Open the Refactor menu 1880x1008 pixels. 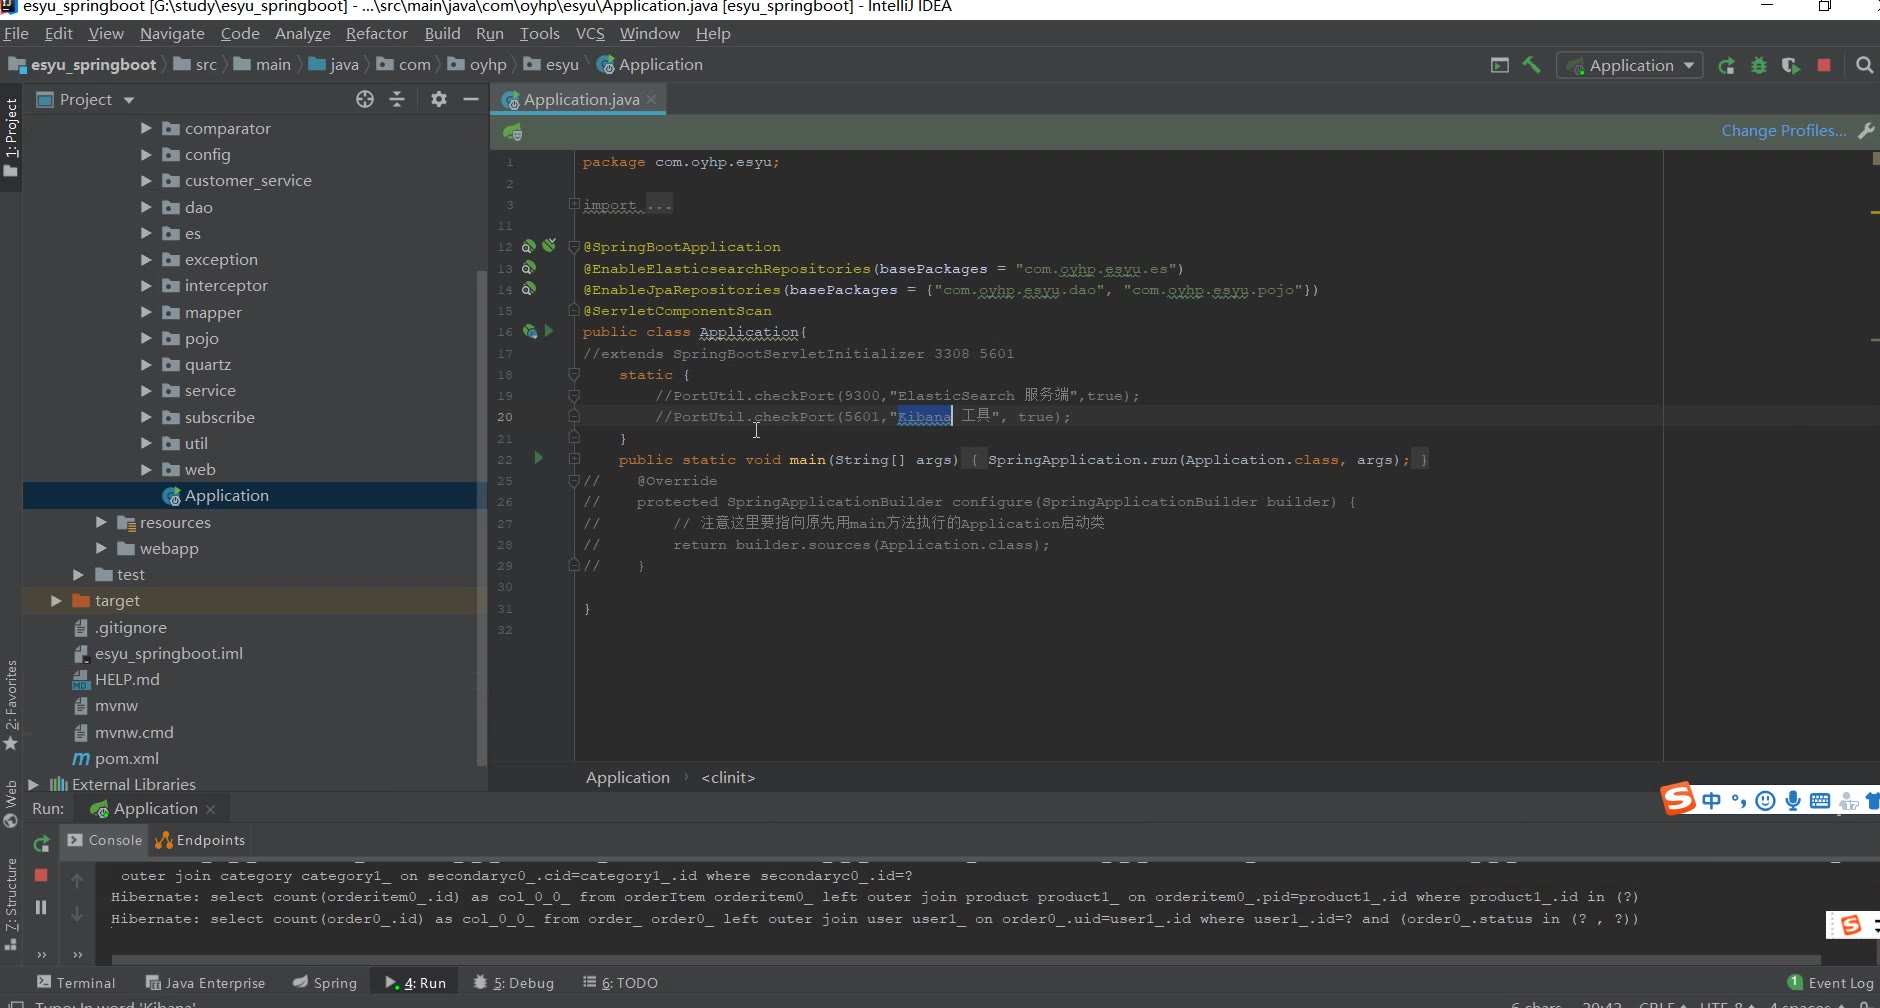coord(376,34)
